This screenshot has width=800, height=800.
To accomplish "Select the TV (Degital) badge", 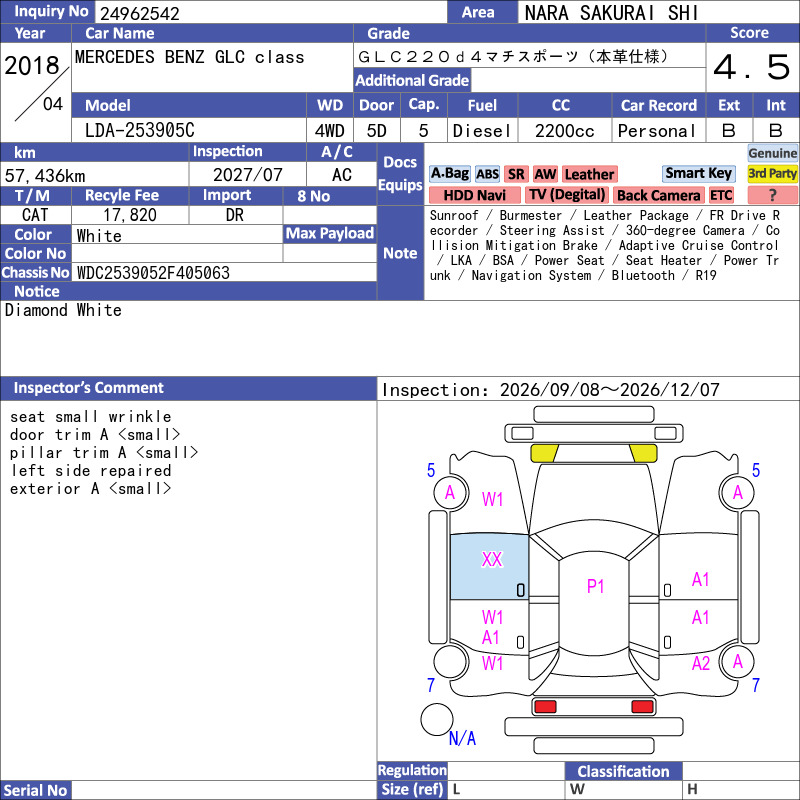I will coord(567,195).
